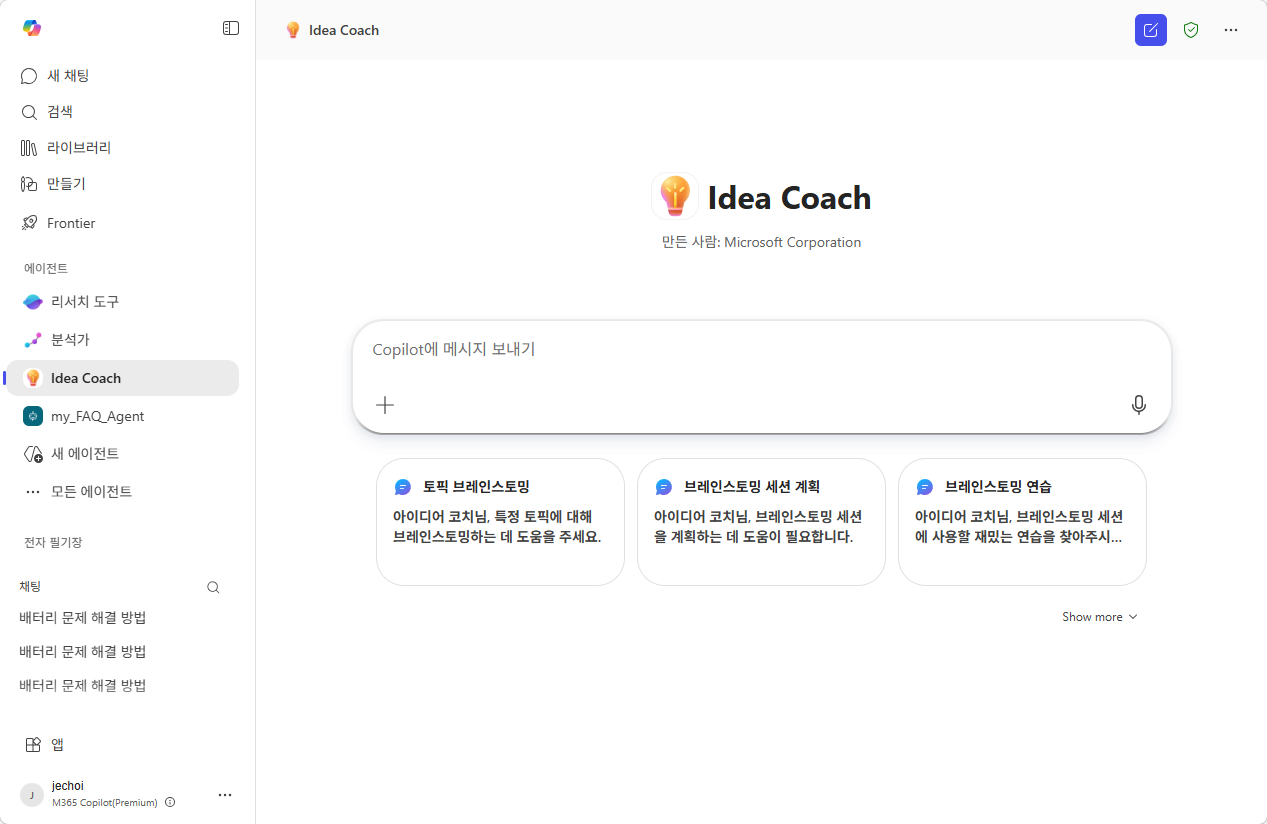Click the Copilot logo icon
The image size is (1267, 824).
coord(32,28)
